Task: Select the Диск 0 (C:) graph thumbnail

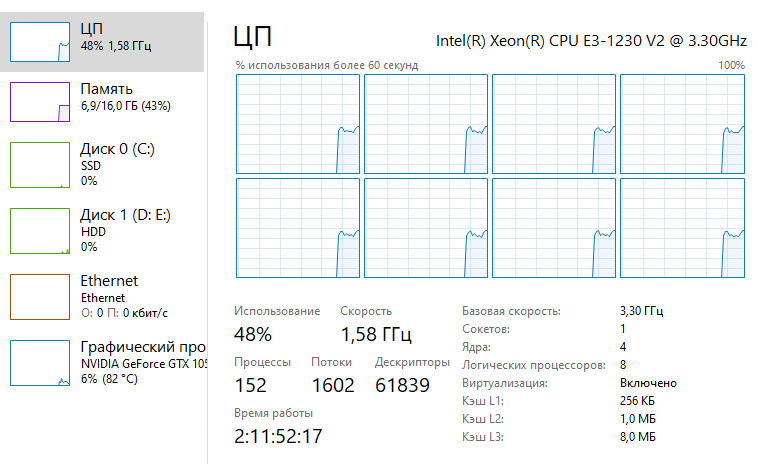Action: coord(40,165)
